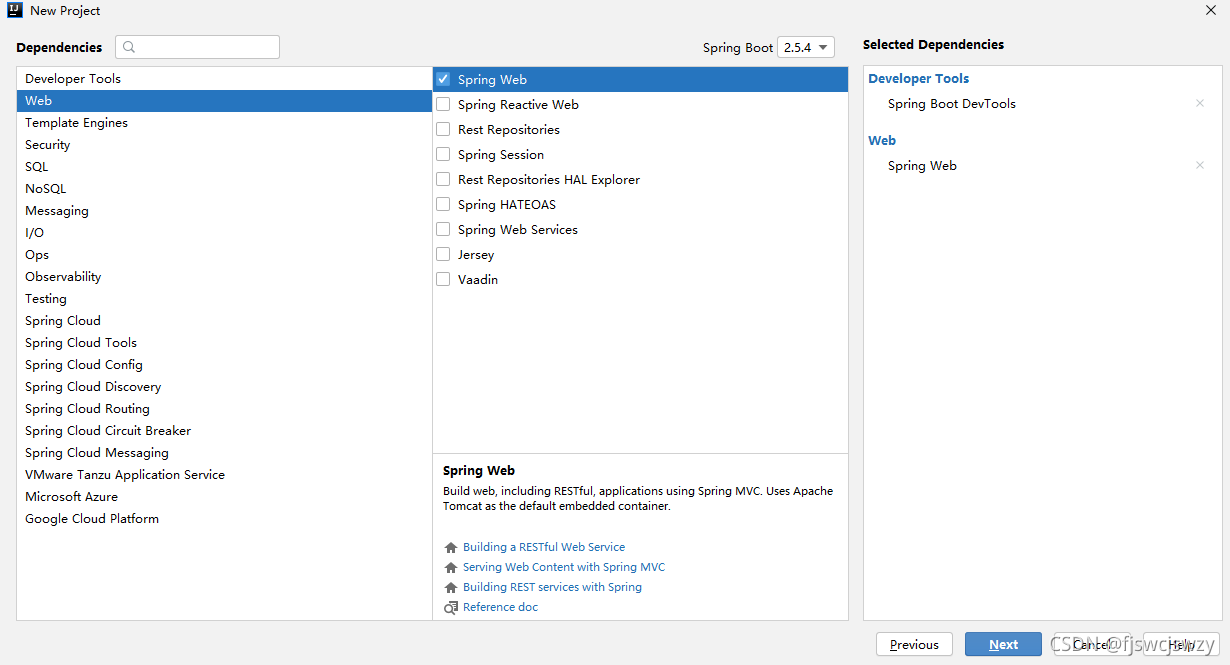Select the Security category
The width and height of the screenshot is (1230, 665).
pos(224,144)
